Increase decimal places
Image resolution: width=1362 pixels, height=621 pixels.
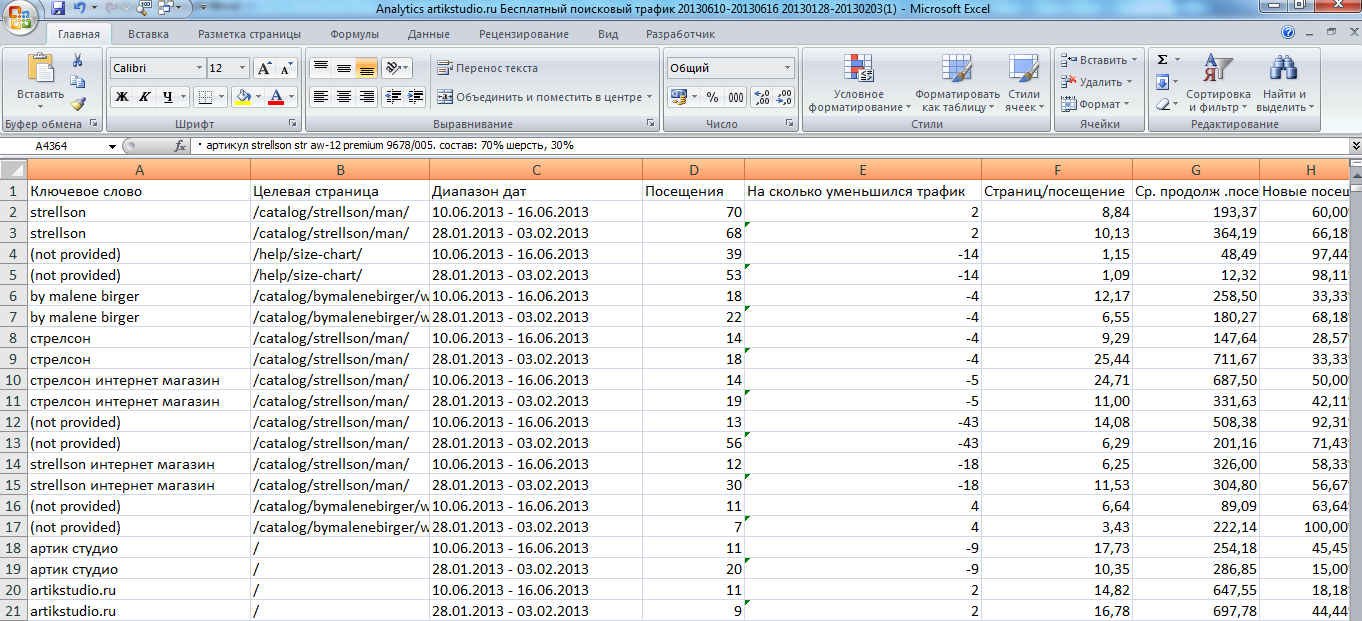[762, 97]
